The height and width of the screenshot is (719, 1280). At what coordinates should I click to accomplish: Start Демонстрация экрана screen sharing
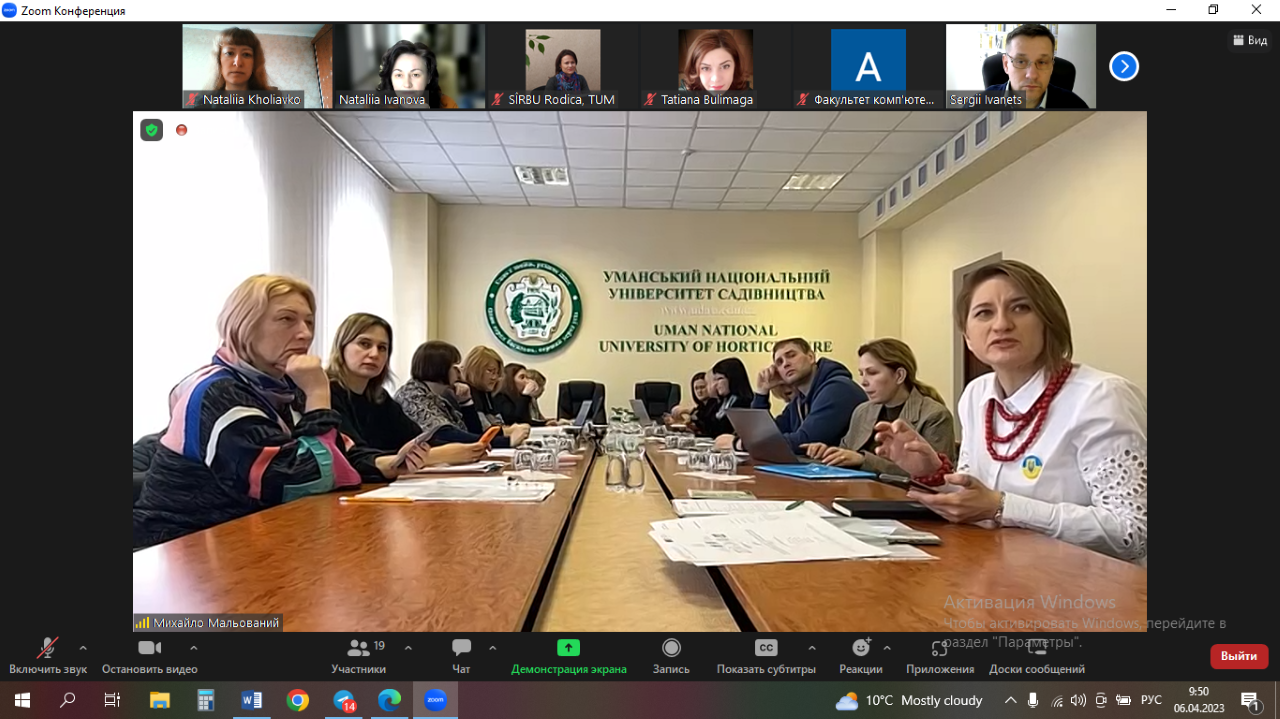click(568, 656)
